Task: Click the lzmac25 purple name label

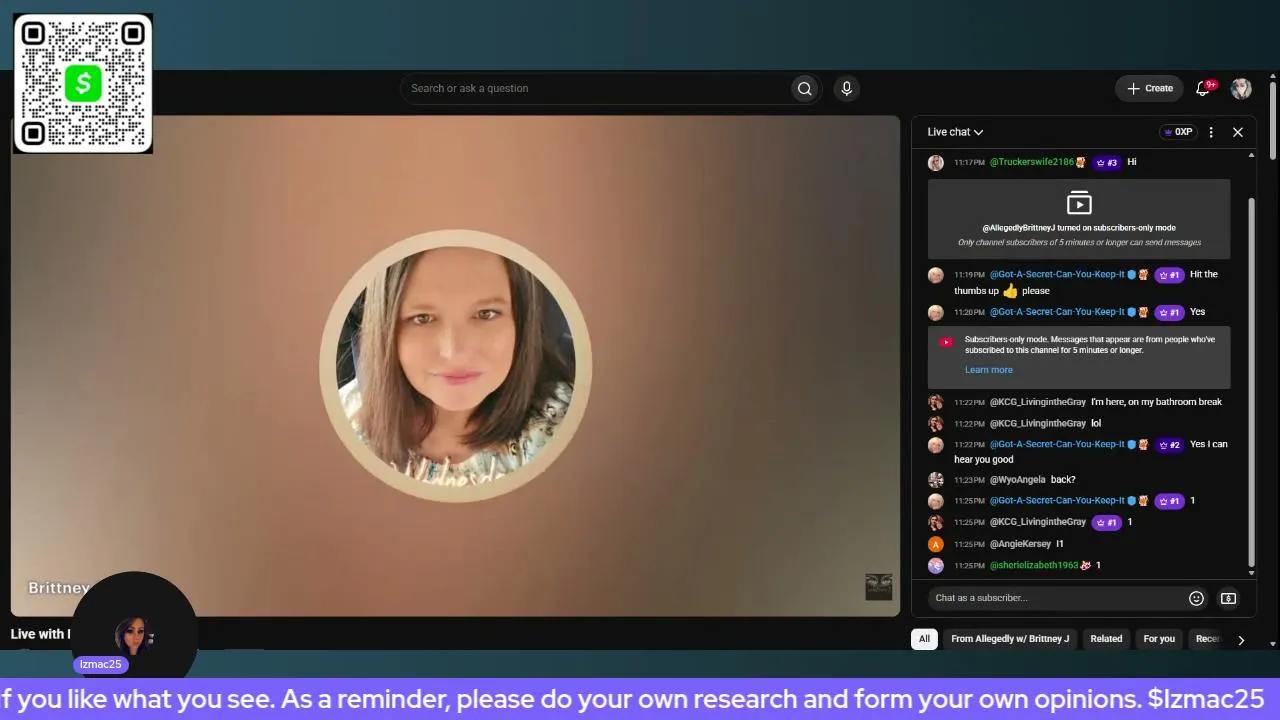Action: 100,664
